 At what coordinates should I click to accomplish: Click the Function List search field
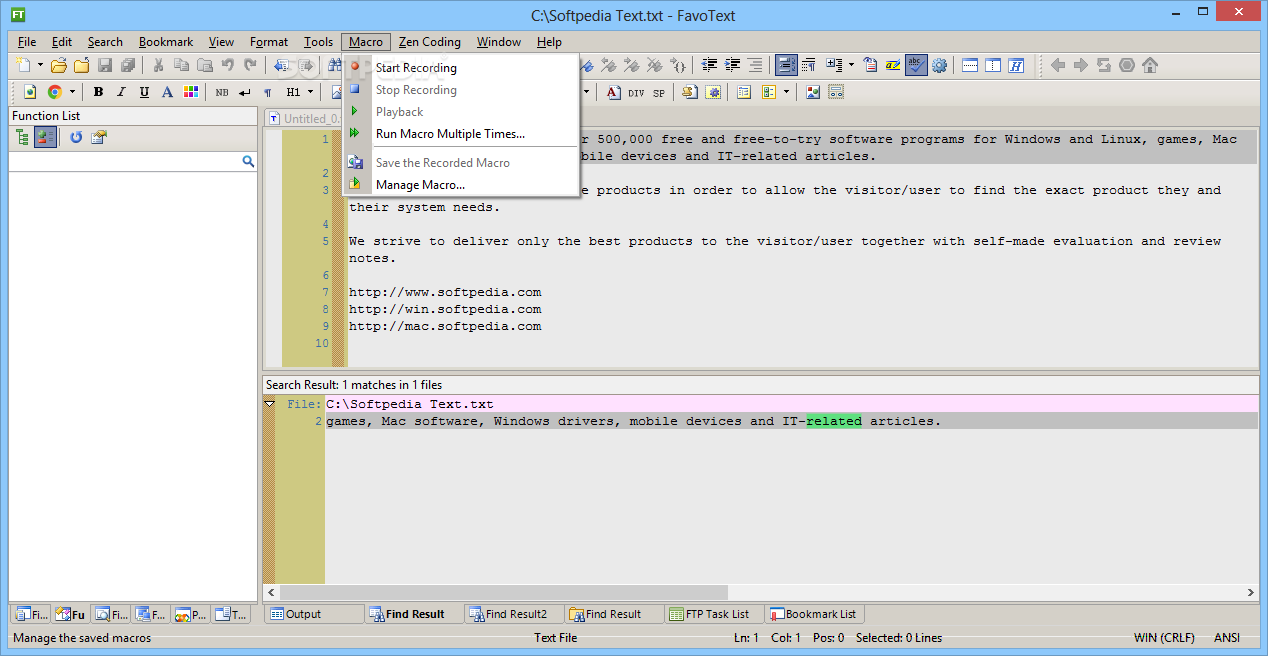coord(125,161)
